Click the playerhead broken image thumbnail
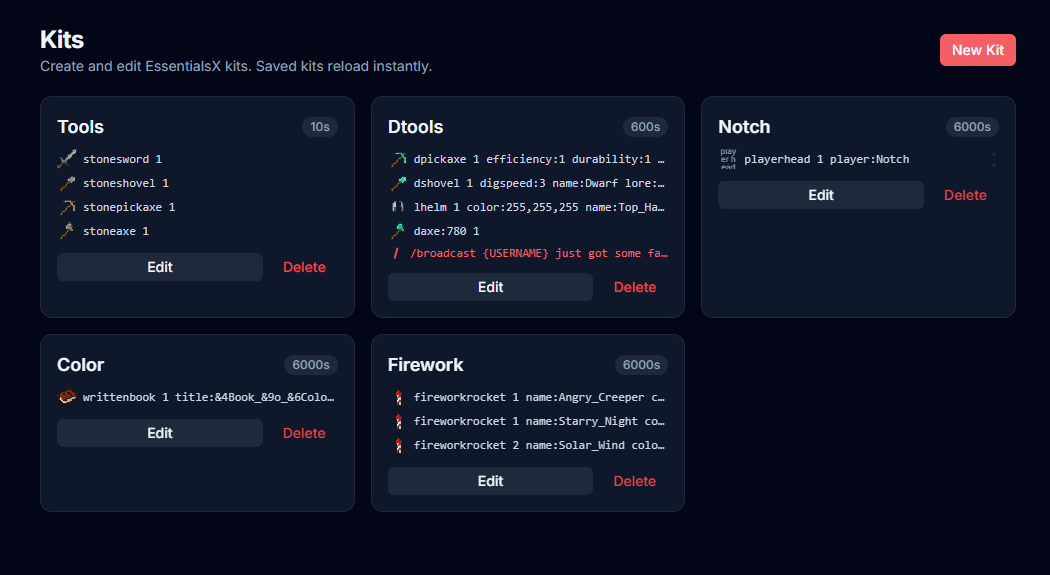This screenshot has width=1050, height=575. pos(728,159)
